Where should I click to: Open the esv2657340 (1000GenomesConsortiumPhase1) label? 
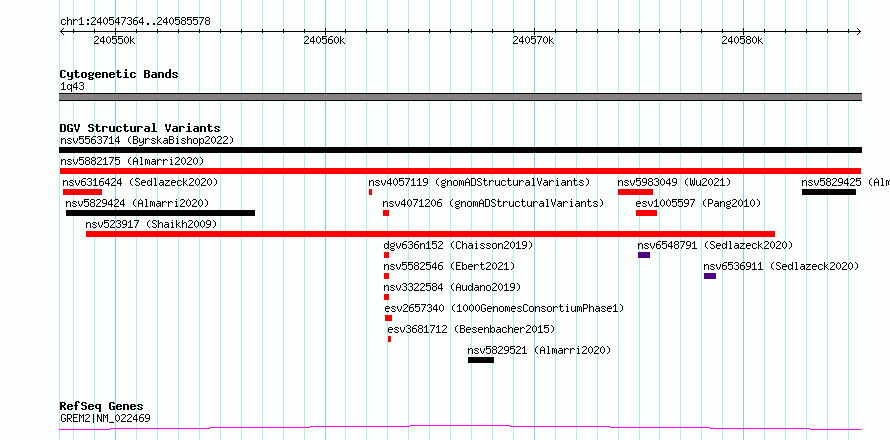click(x=504, y=308)
